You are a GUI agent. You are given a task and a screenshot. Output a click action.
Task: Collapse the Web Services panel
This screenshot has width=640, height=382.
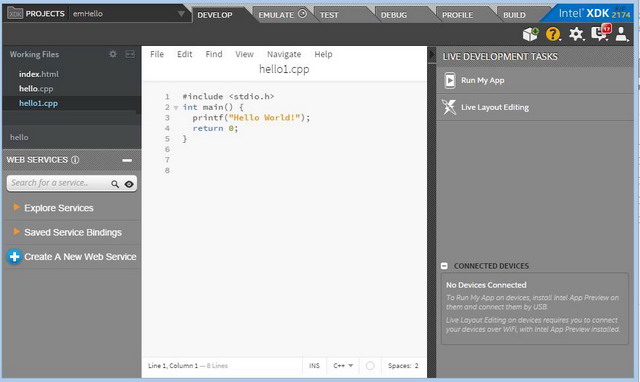(127, 160)
